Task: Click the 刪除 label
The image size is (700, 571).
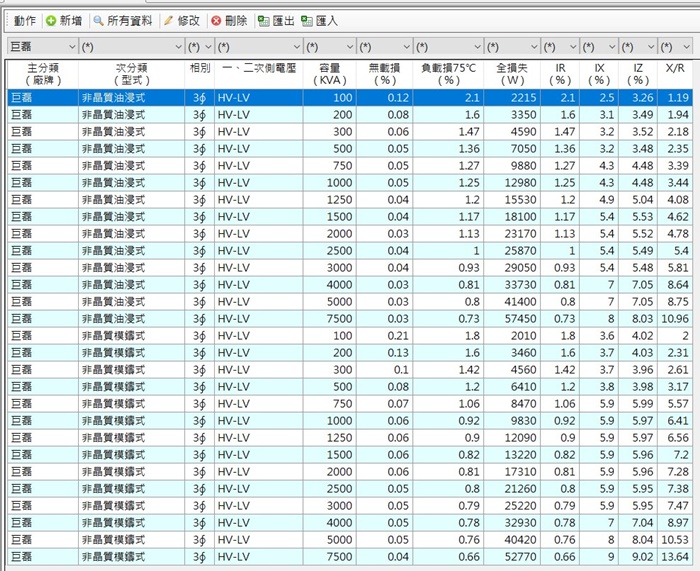Action: click(x=236, y=21)
